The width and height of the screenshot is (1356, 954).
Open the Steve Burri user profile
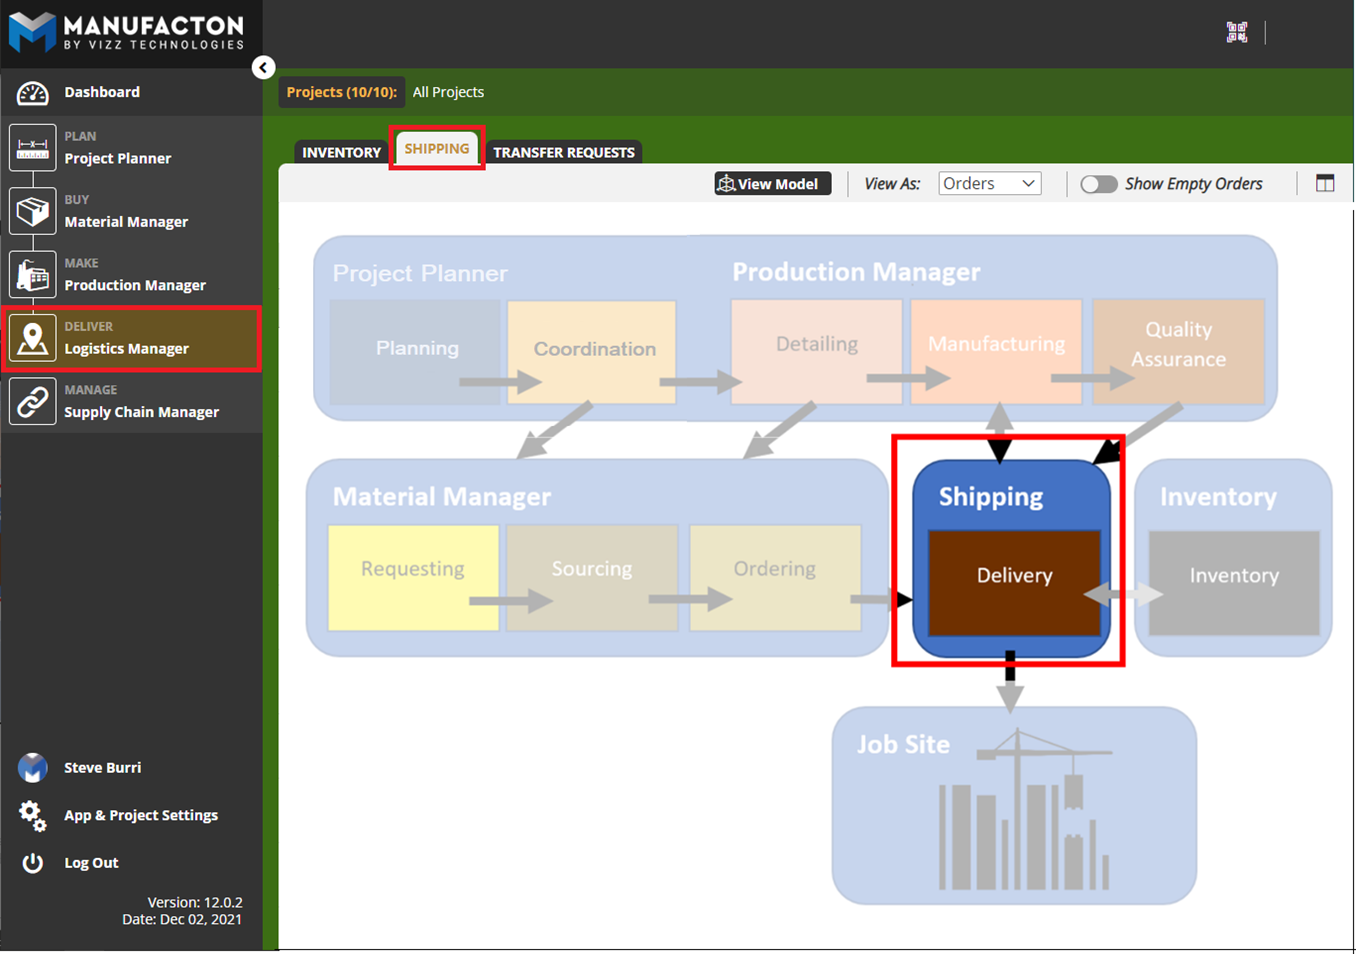[102, 768]
